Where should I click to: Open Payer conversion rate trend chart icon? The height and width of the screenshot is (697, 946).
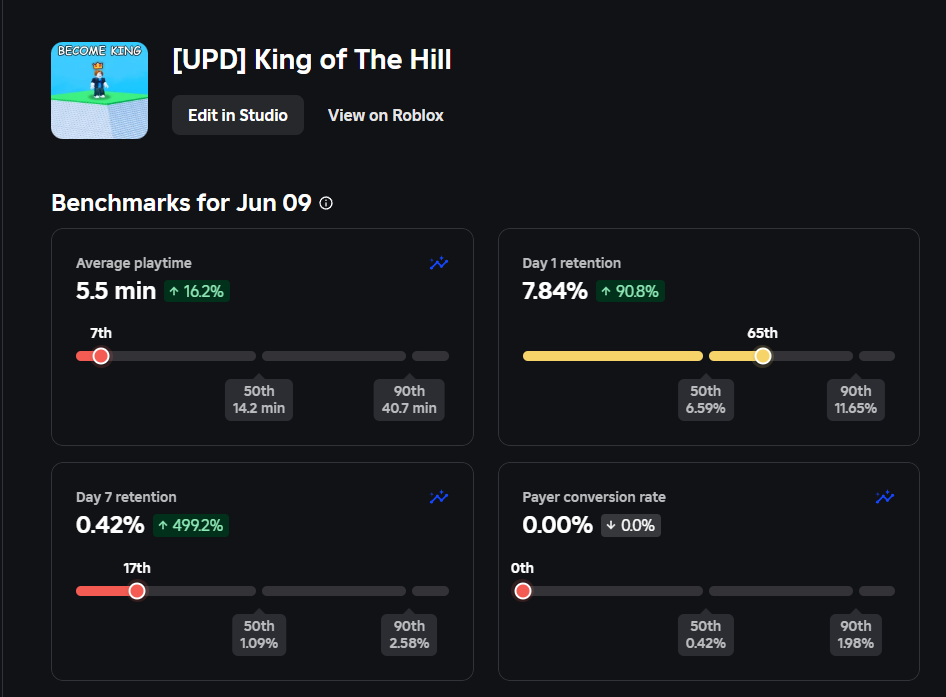point(884,497)
